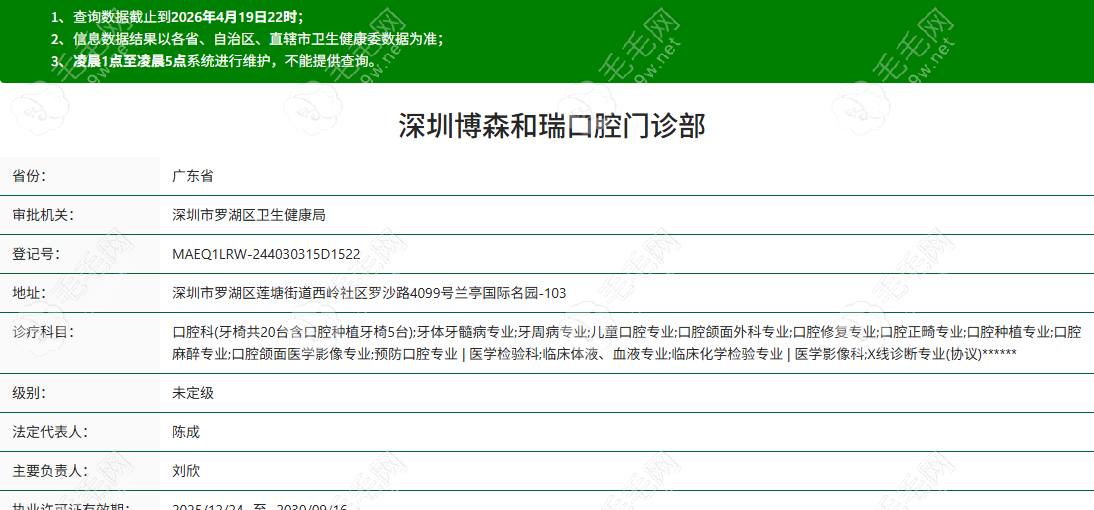
Task: Click the address ending 兰亭国际名园-103
Action: point(369,293)
